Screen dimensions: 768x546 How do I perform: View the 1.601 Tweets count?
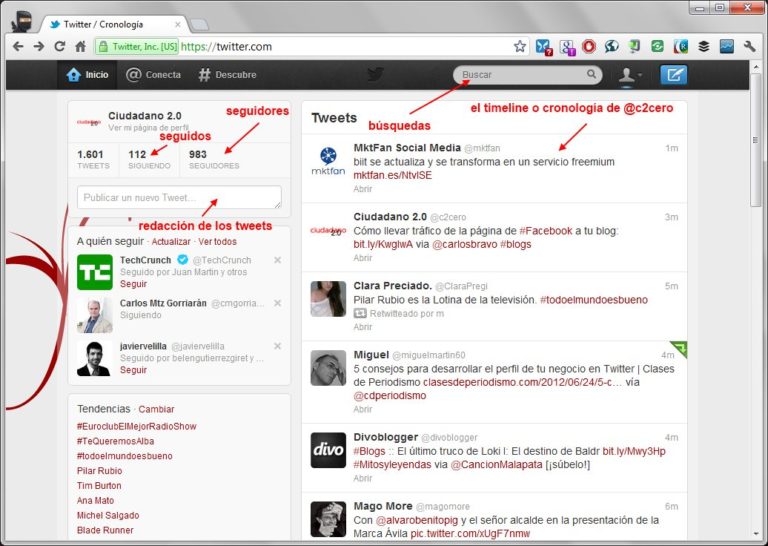coord(93,160)
